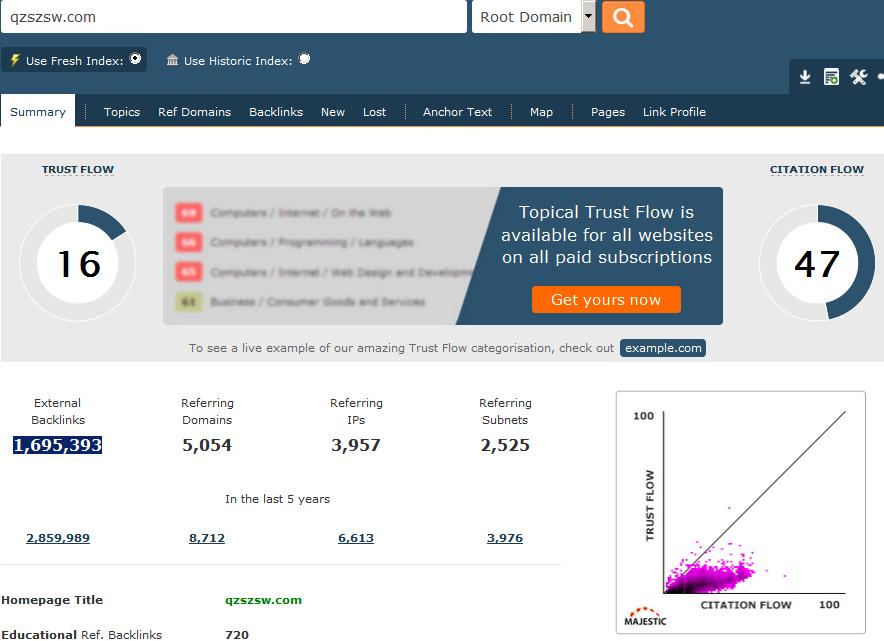Open the 2,859,989 historic backlinks link
The height and width of the screenshot is (641, 884).
[x=58, y=538]
